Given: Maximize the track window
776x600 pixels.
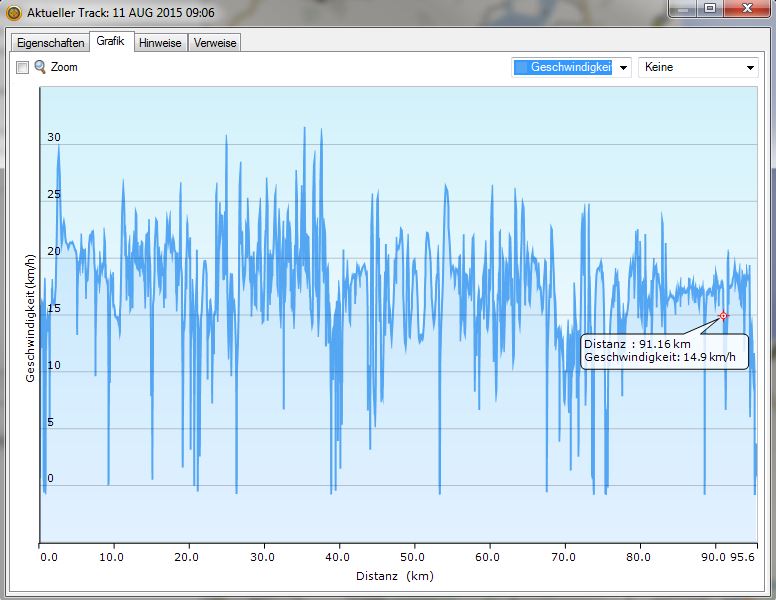Looking at the screenshot, I should tap(710, 9).
